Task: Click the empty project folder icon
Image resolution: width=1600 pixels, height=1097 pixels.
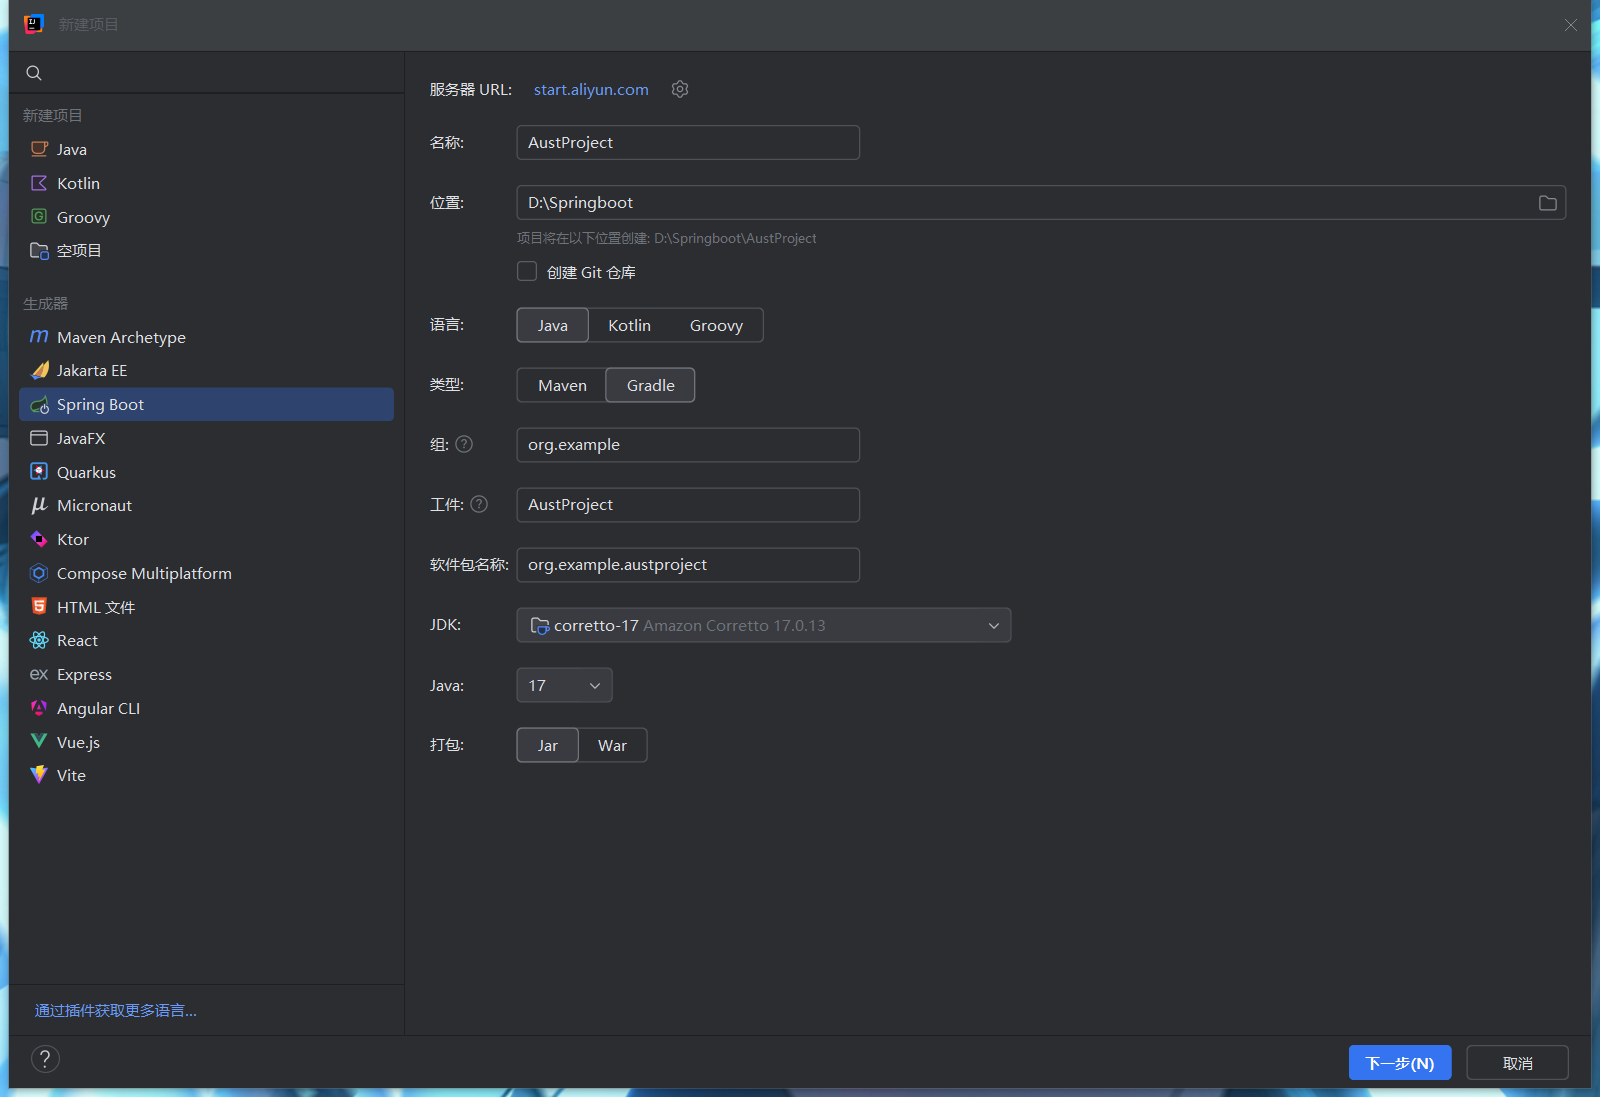Action: pos(39,250)
